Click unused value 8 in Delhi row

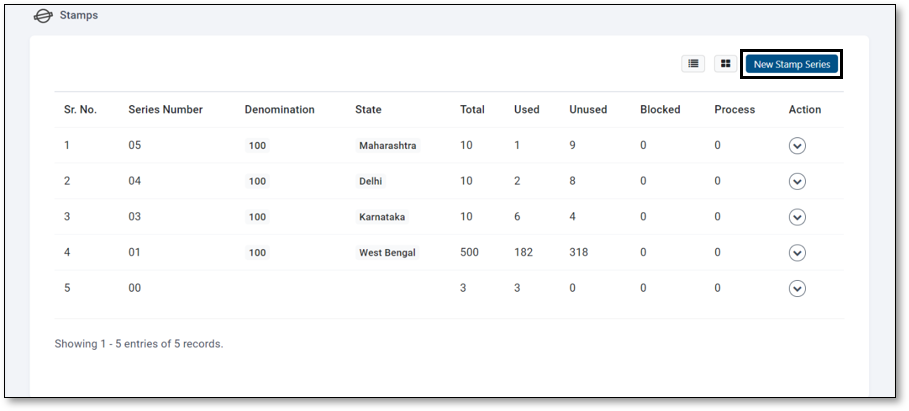[572, 181]
